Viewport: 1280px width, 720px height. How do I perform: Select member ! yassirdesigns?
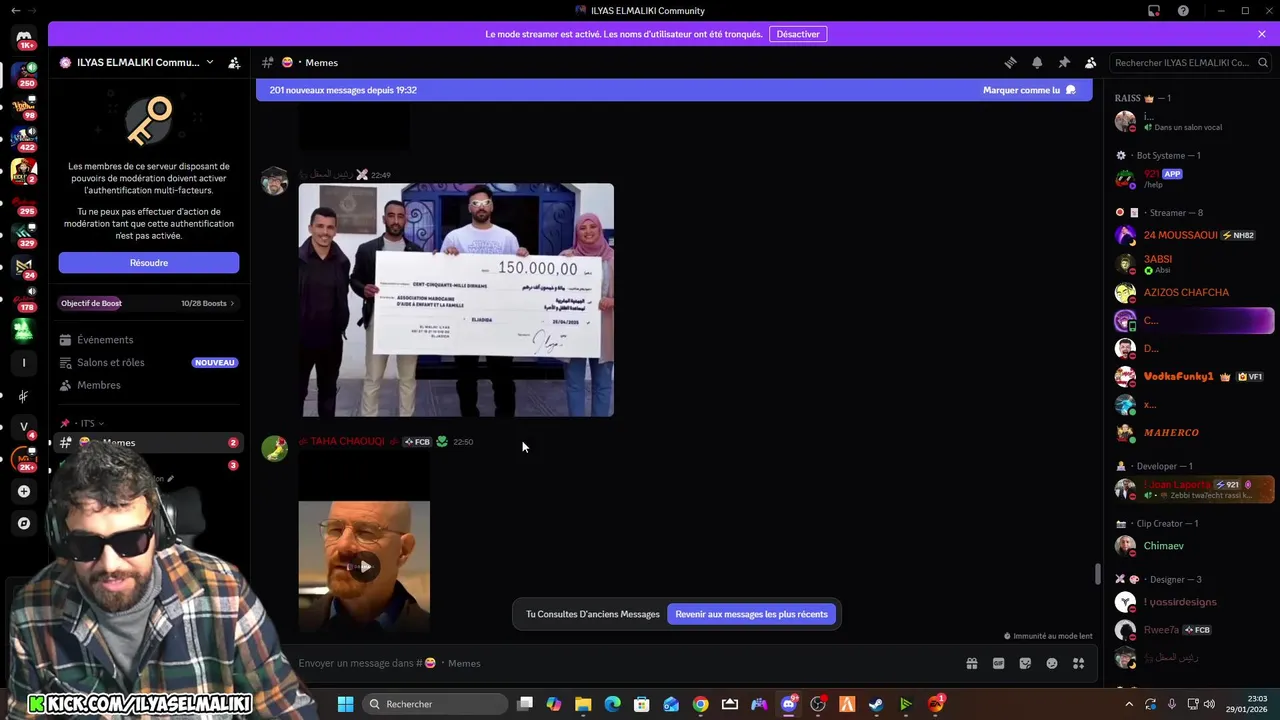1194,602
